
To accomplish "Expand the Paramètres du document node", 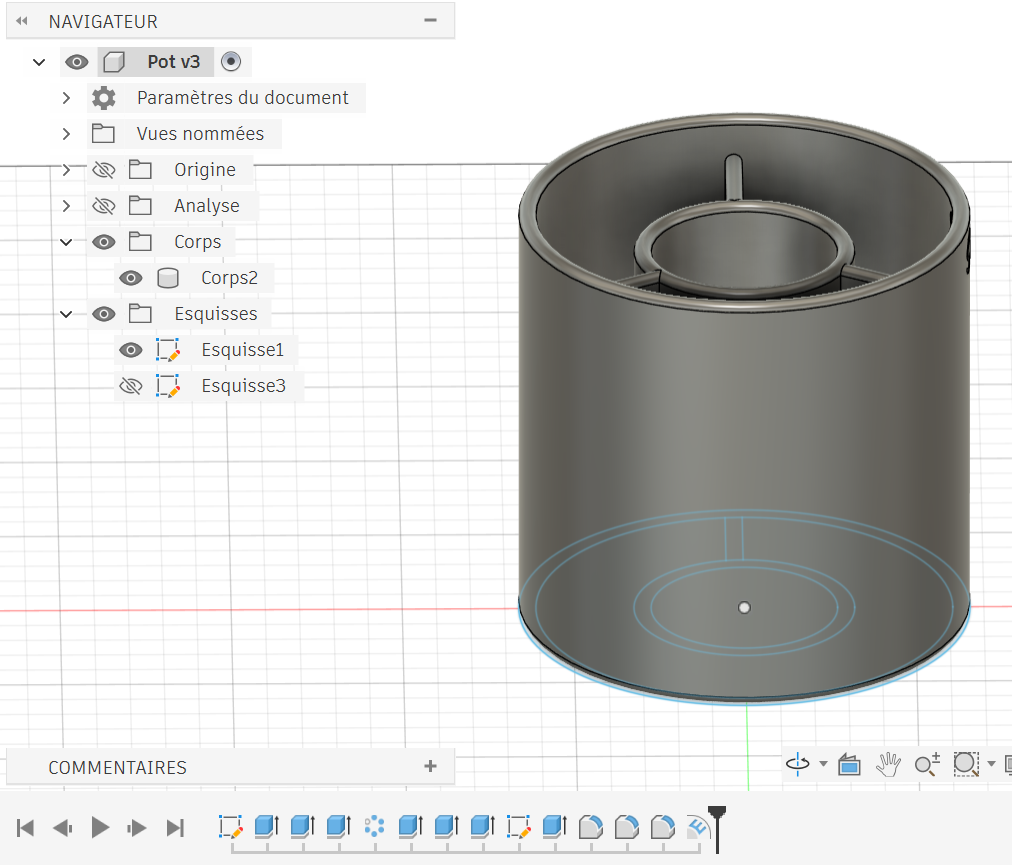I will [66, 98].
